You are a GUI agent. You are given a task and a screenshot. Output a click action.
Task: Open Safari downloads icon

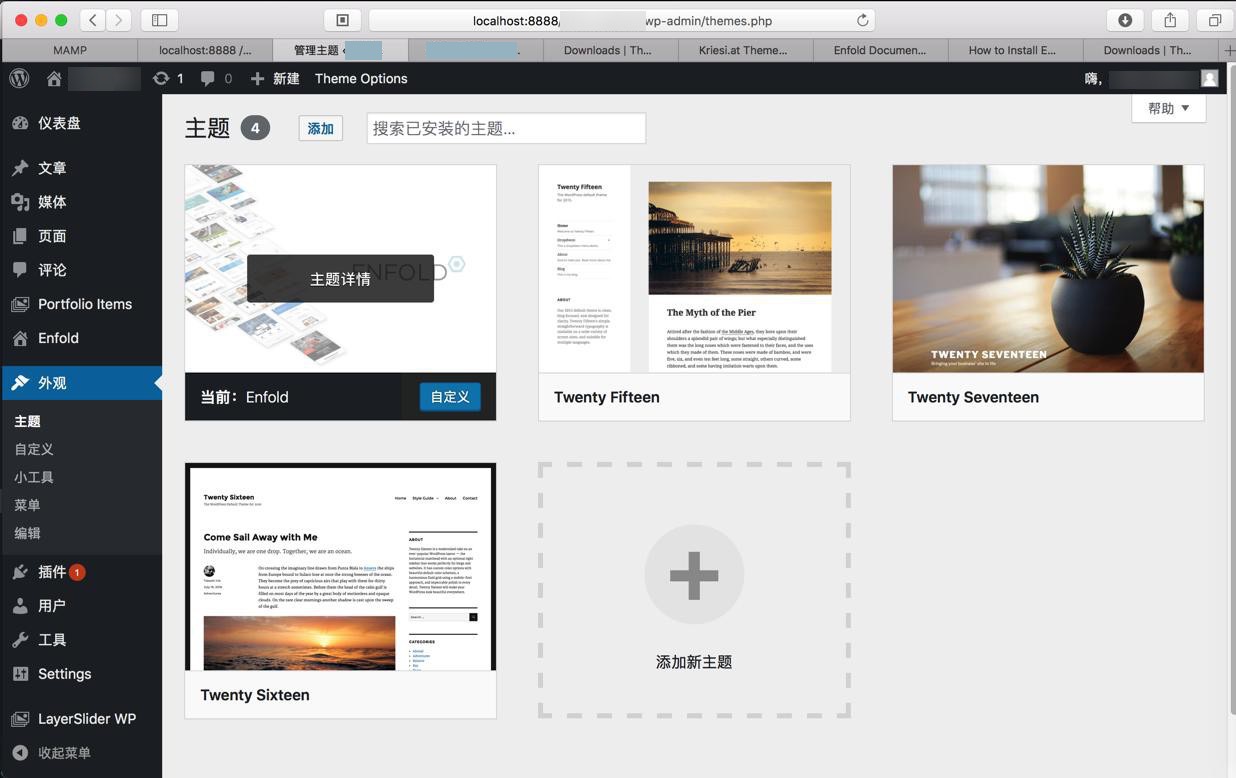(x=1125, y=20)
